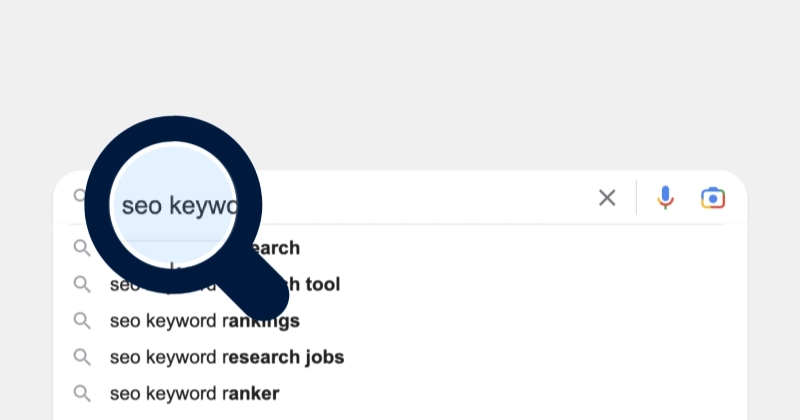Click the small search icon in the search bar
Screen dimensions: 800x420
pos(80,195)
